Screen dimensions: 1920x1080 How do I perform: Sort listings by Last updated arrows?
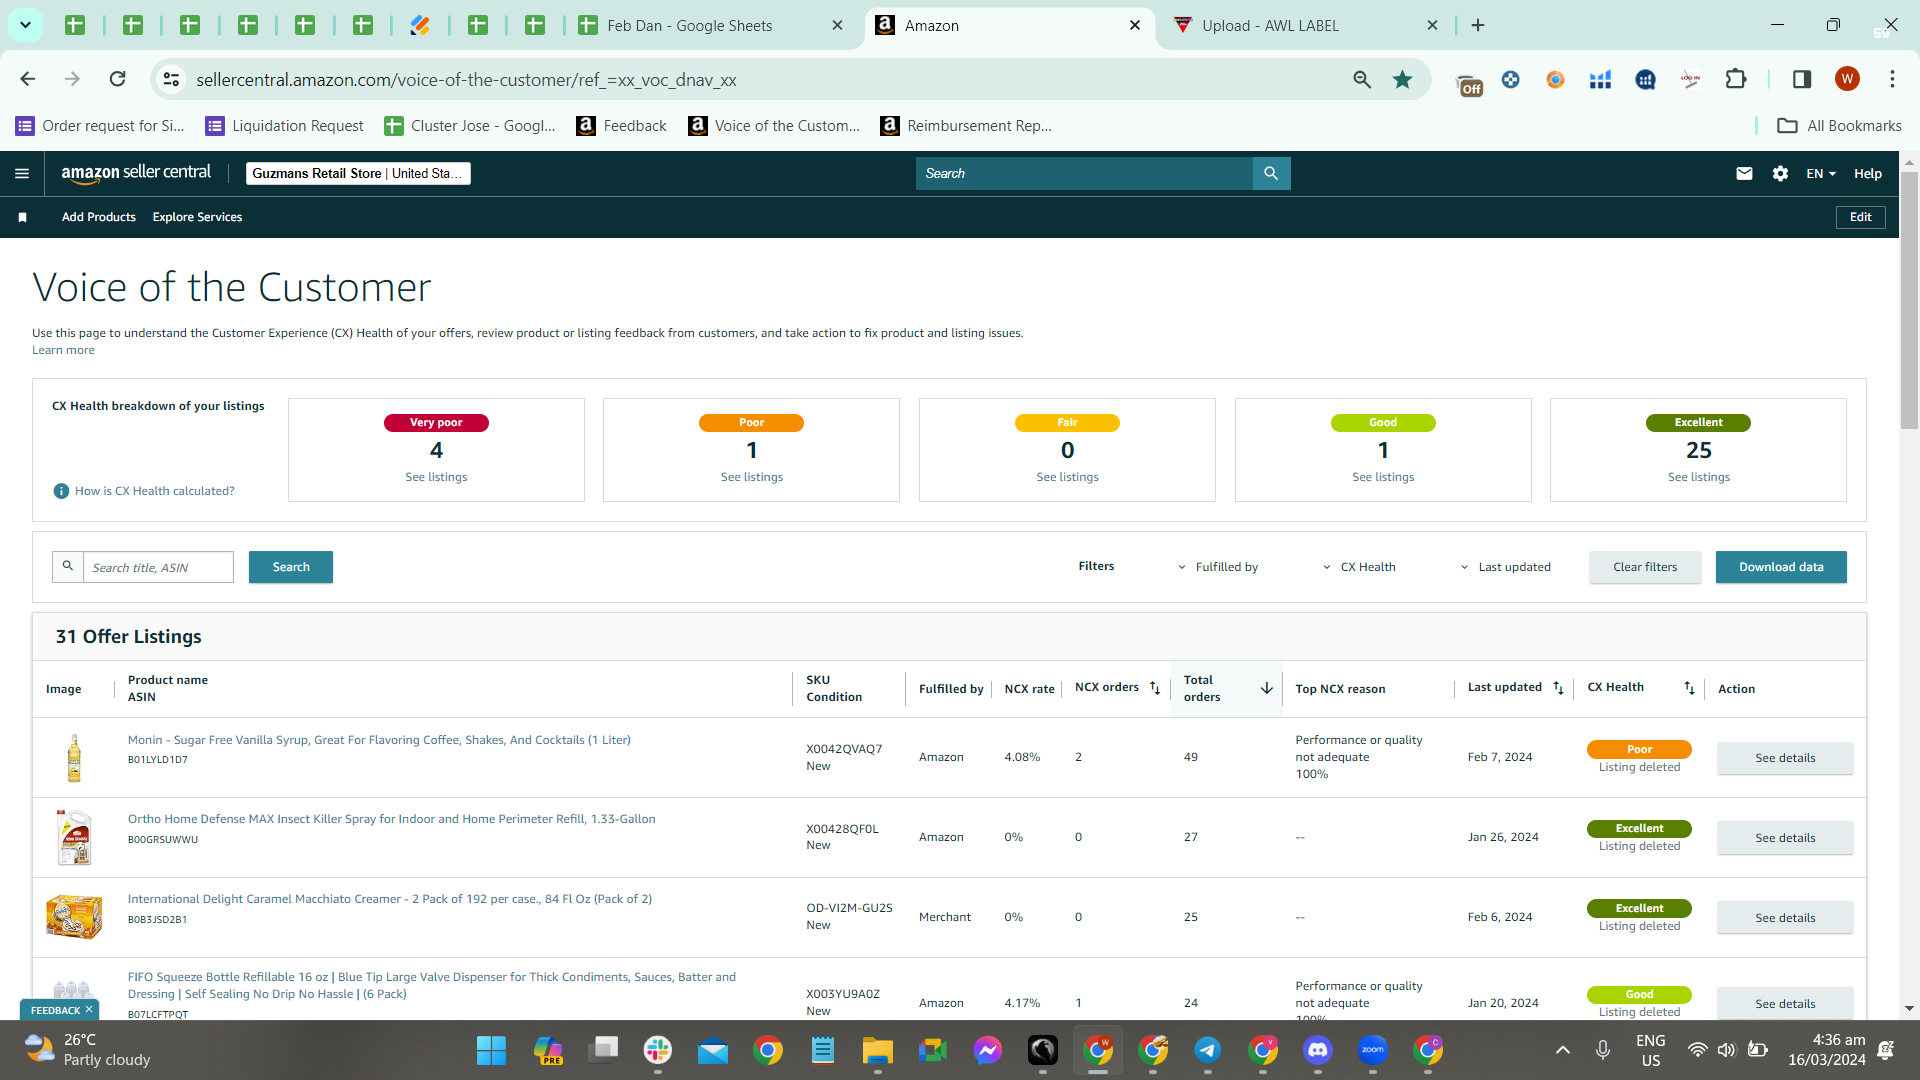(1558, 688)
